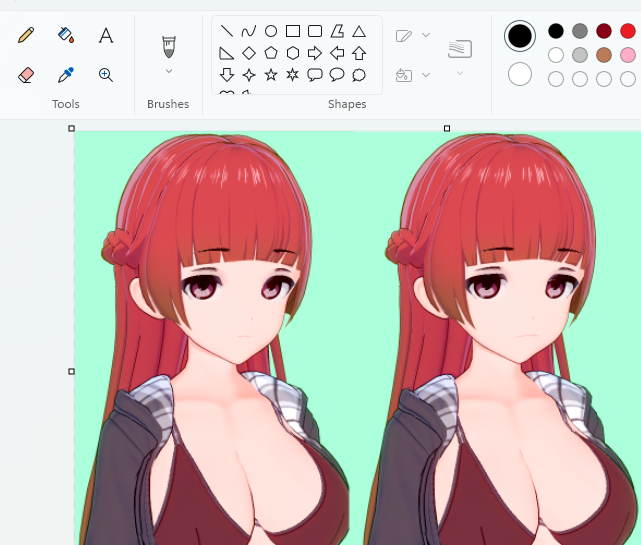The width and height of the screenshot is (641, 545).
Task: Pick the Six-point star shape
Action: coord(293,75)
